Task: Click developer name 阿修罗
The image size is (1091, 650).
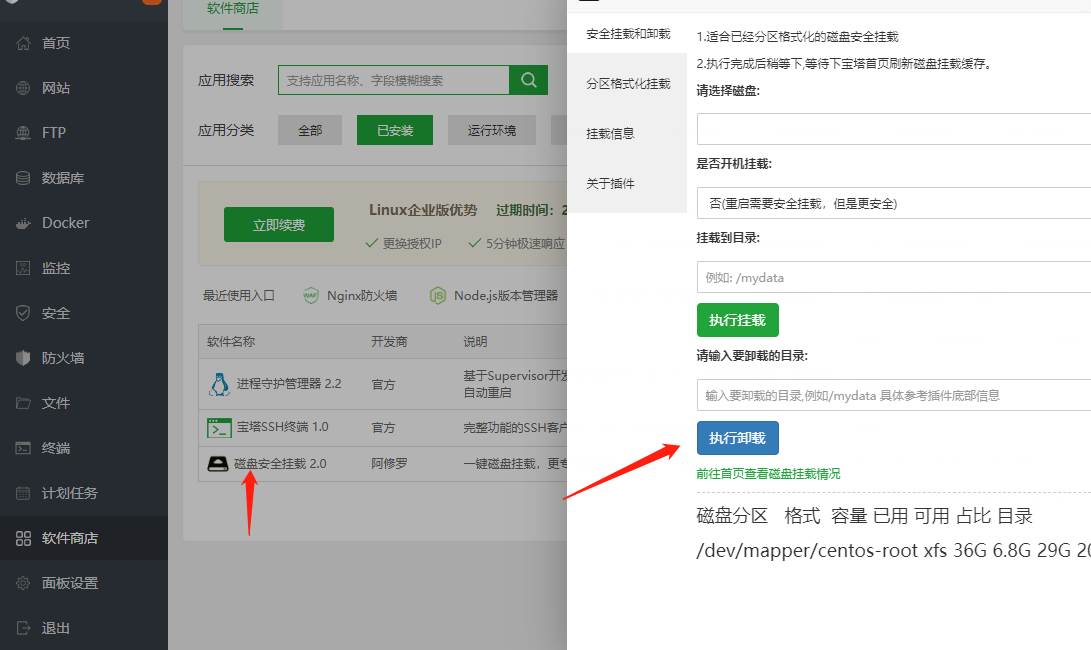Action: [x=389, y=463]
